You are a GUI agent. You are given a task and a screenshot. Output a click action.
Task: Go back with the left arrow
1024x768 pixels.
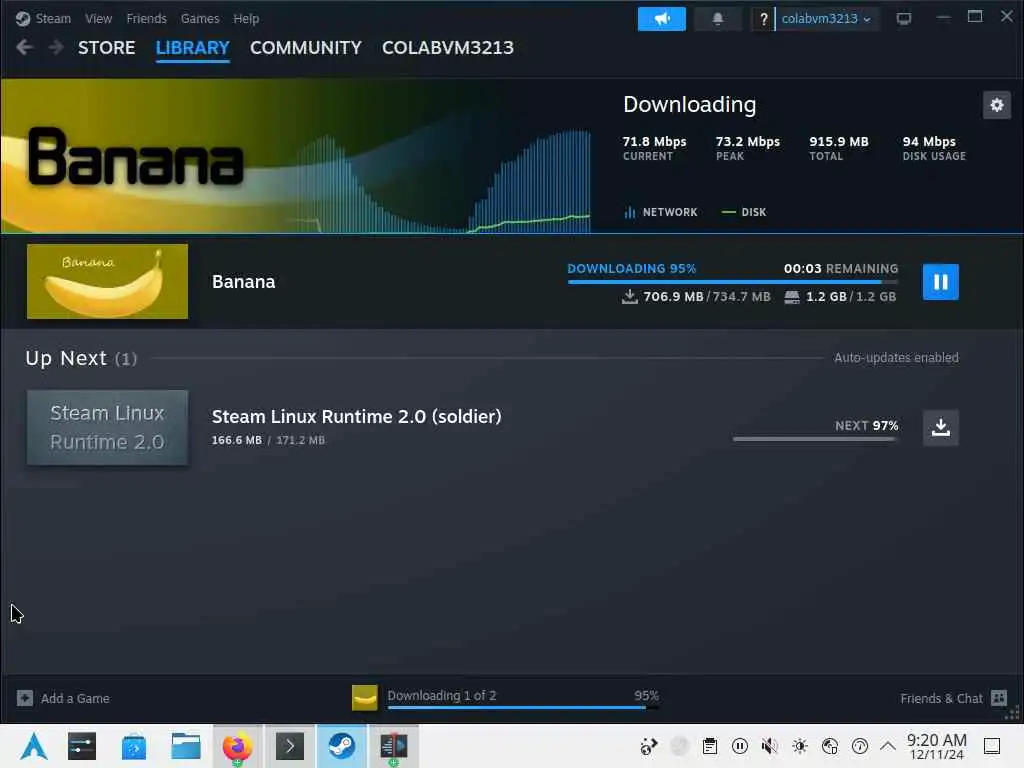coord(24,48)
